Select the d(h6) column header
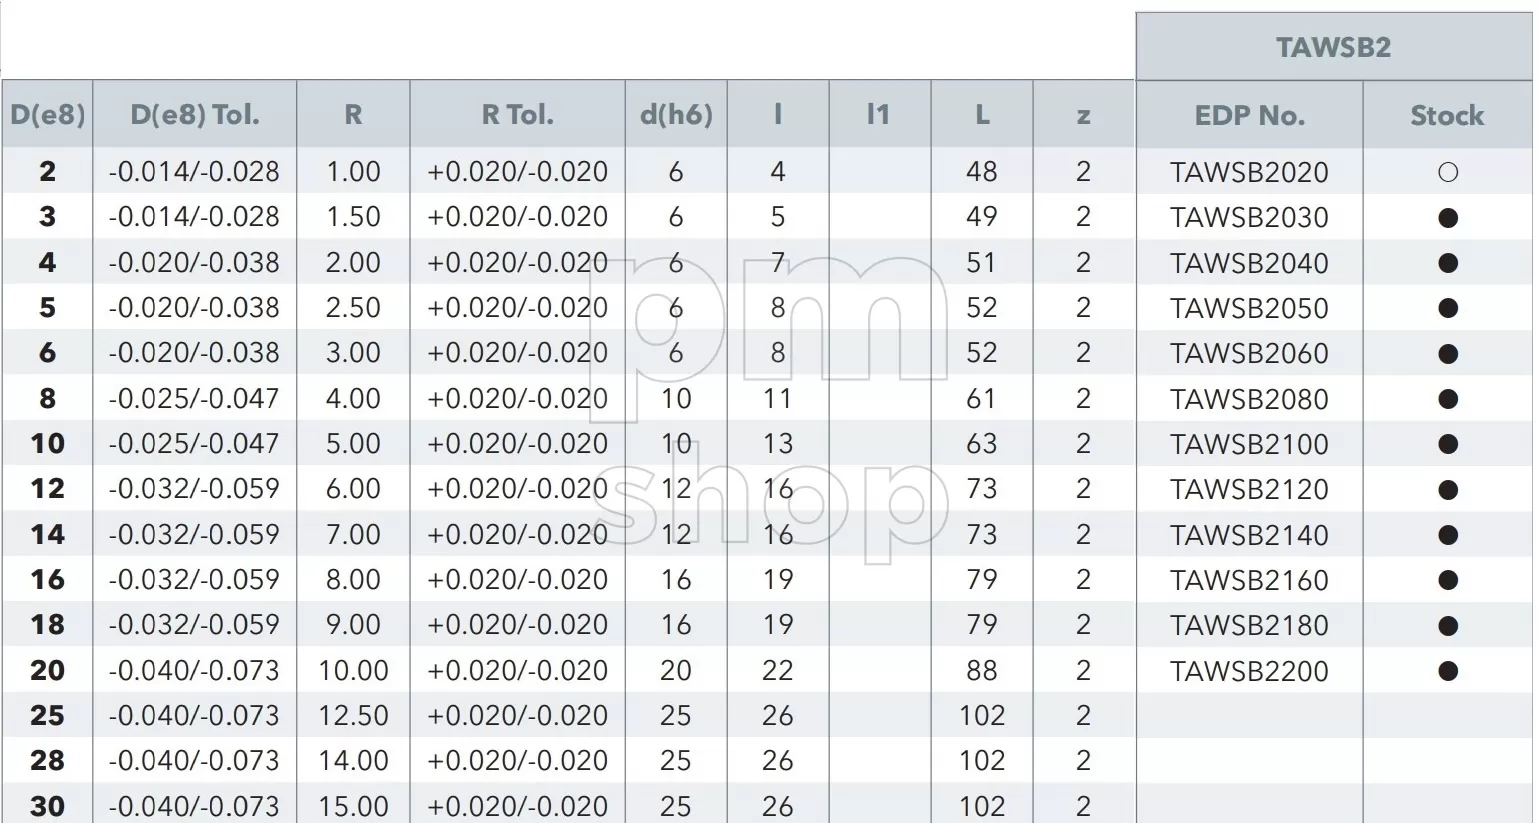 click(676, 115)
